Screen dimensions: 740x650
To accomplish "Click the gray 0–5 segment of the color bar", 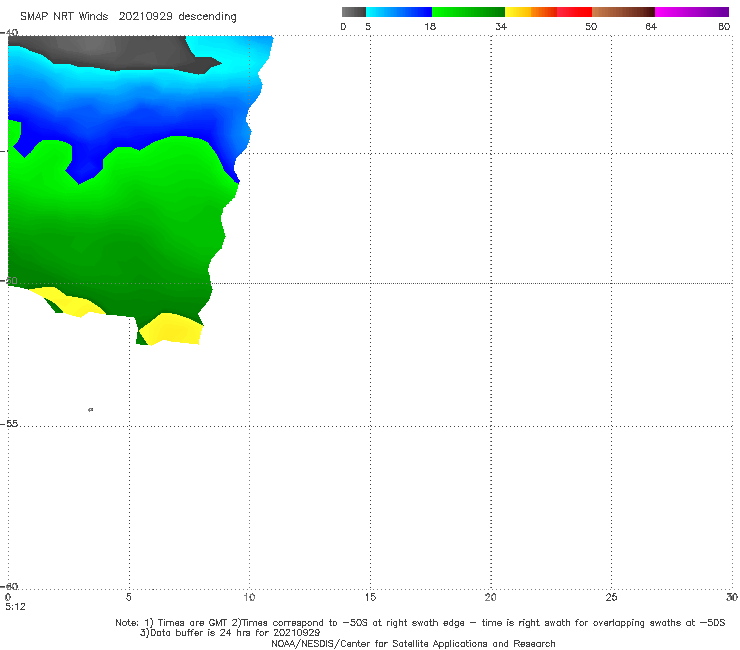I will (353, 12).
